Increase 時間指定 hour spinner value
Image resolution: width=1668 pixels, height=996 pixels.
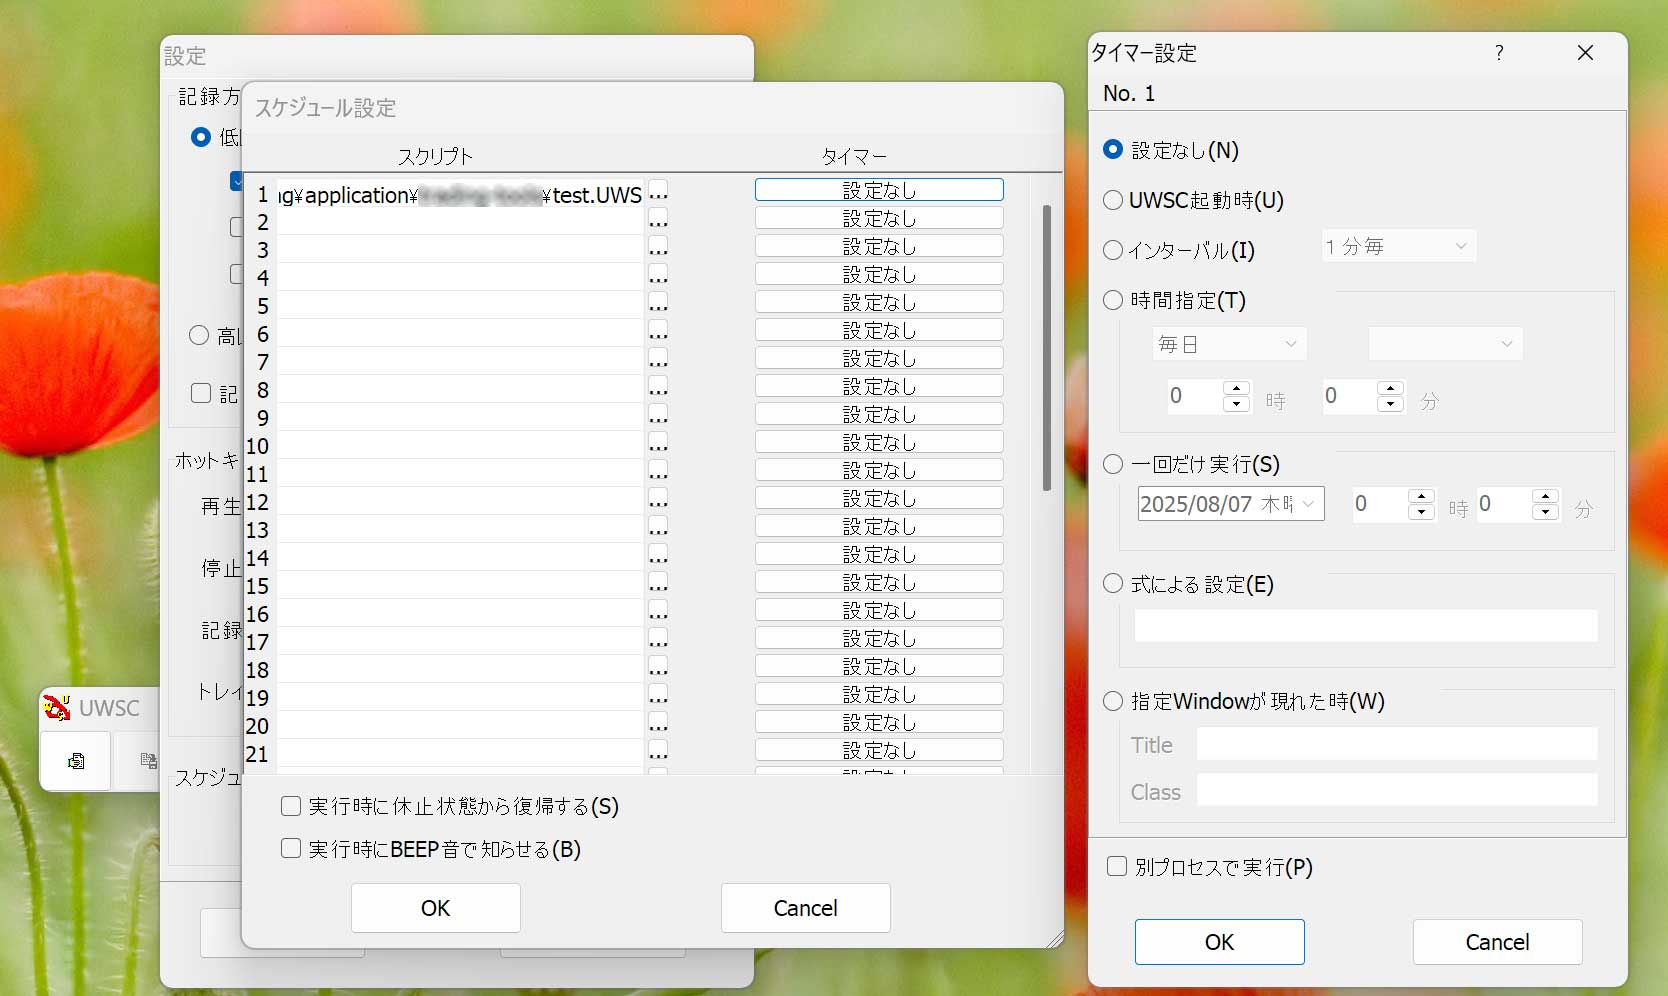tap(1237, 388)
